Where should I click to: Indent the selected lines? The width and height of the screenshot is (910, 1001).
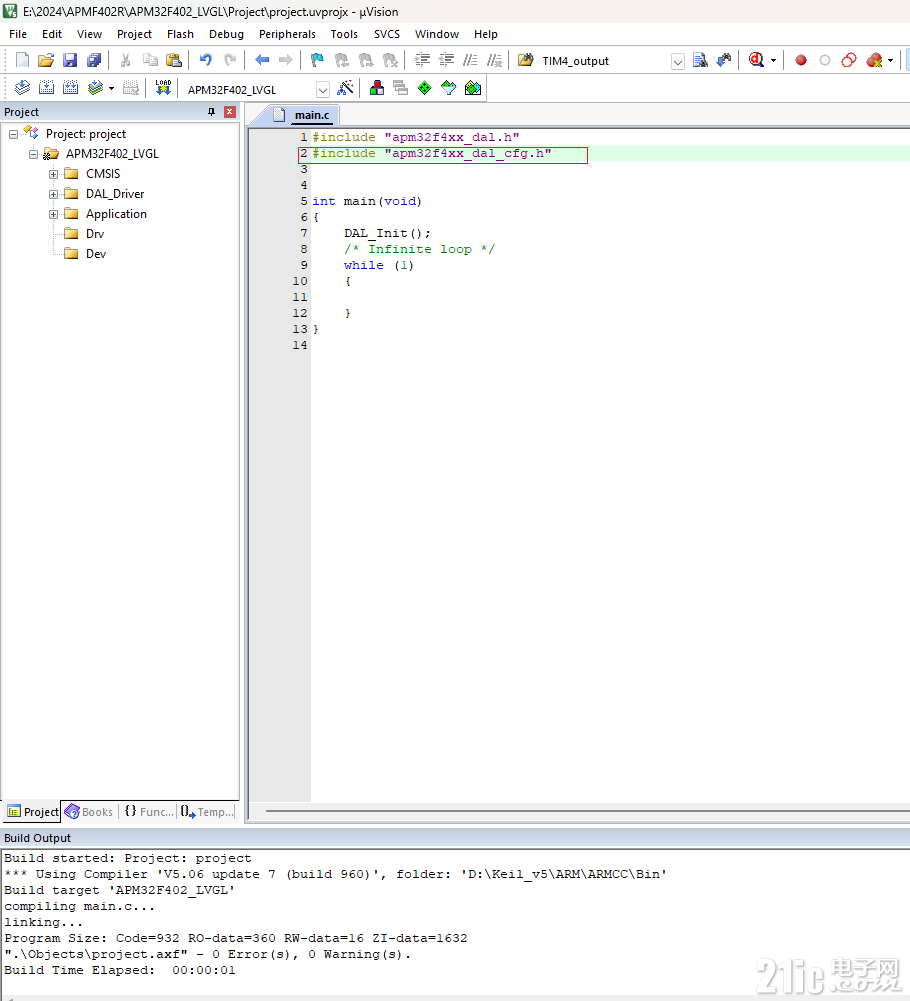422,60
